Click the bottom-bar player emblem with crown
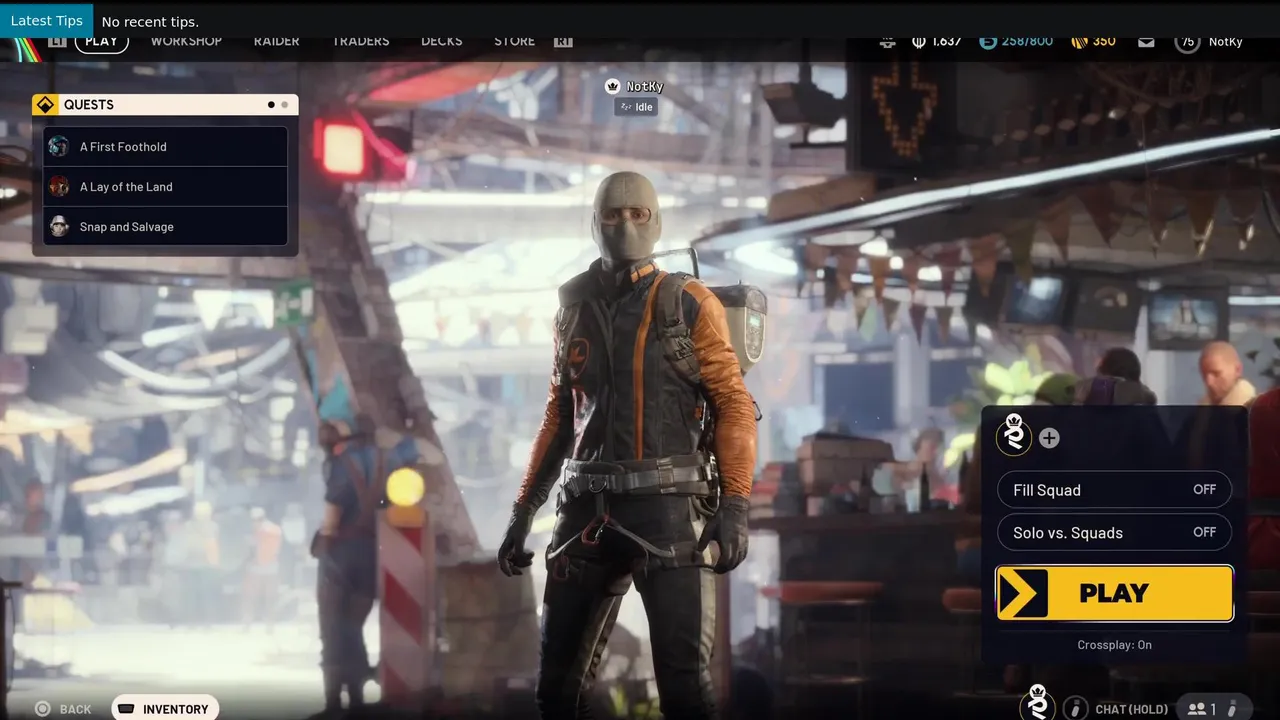Viewport: 1280px width, 720px height. tap(1038, 703)
